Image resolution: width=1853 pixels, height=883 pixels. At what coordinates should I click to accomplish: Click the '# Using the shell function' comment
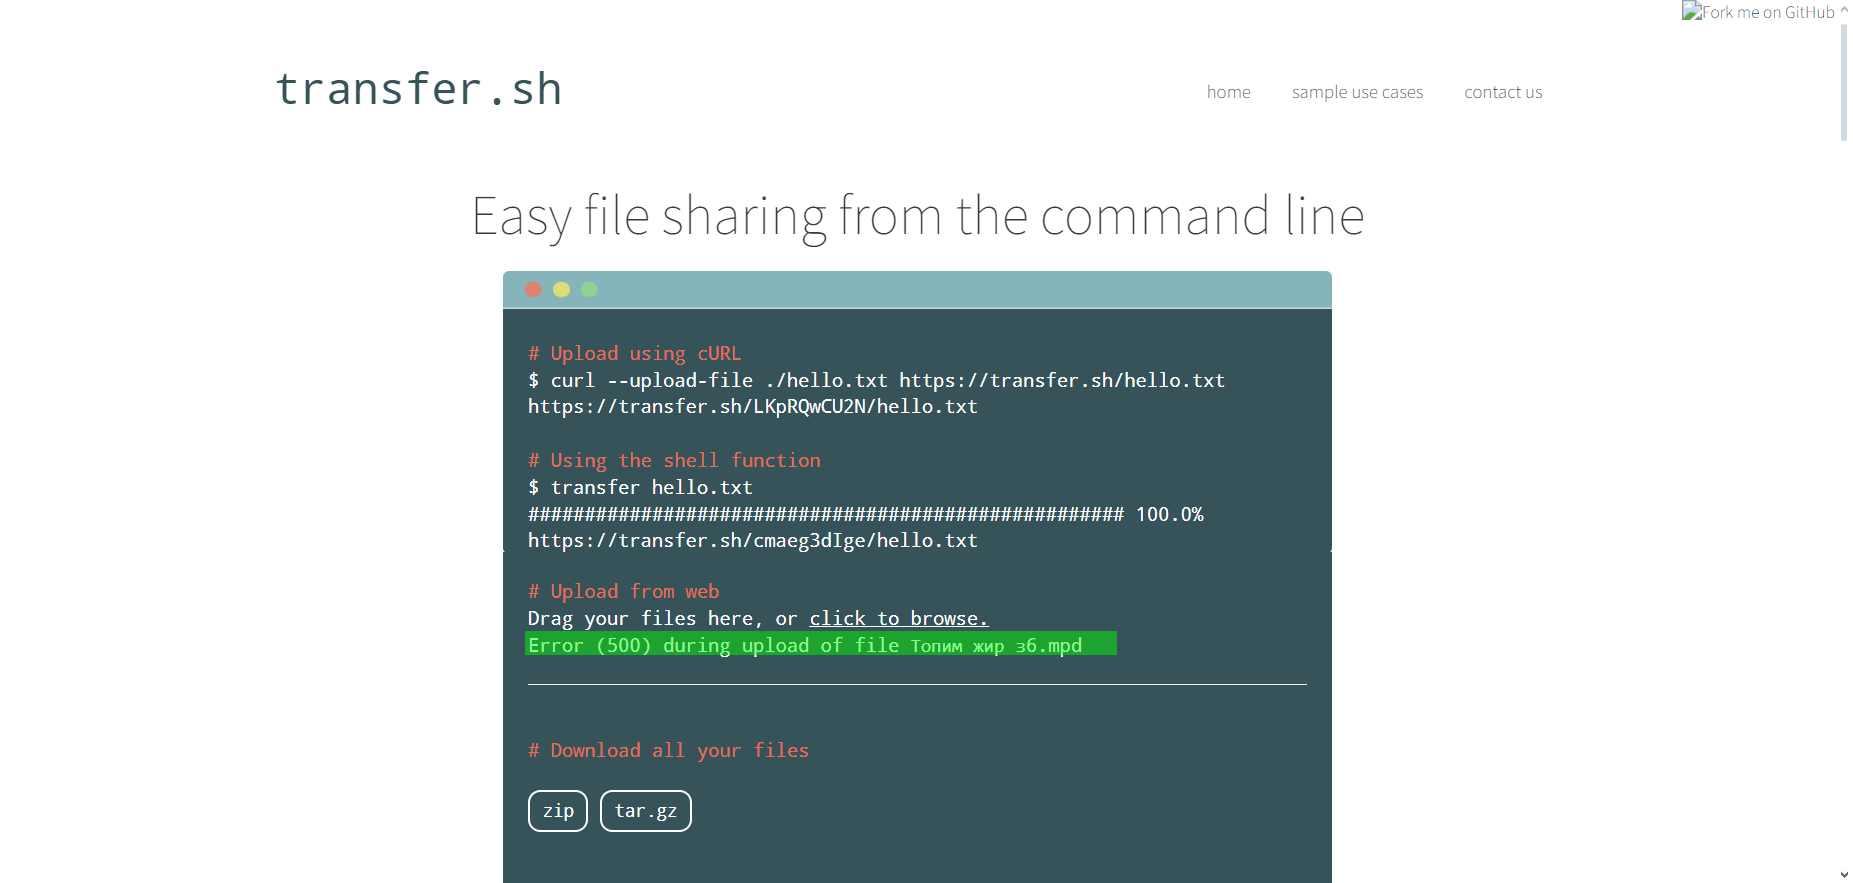674,460
